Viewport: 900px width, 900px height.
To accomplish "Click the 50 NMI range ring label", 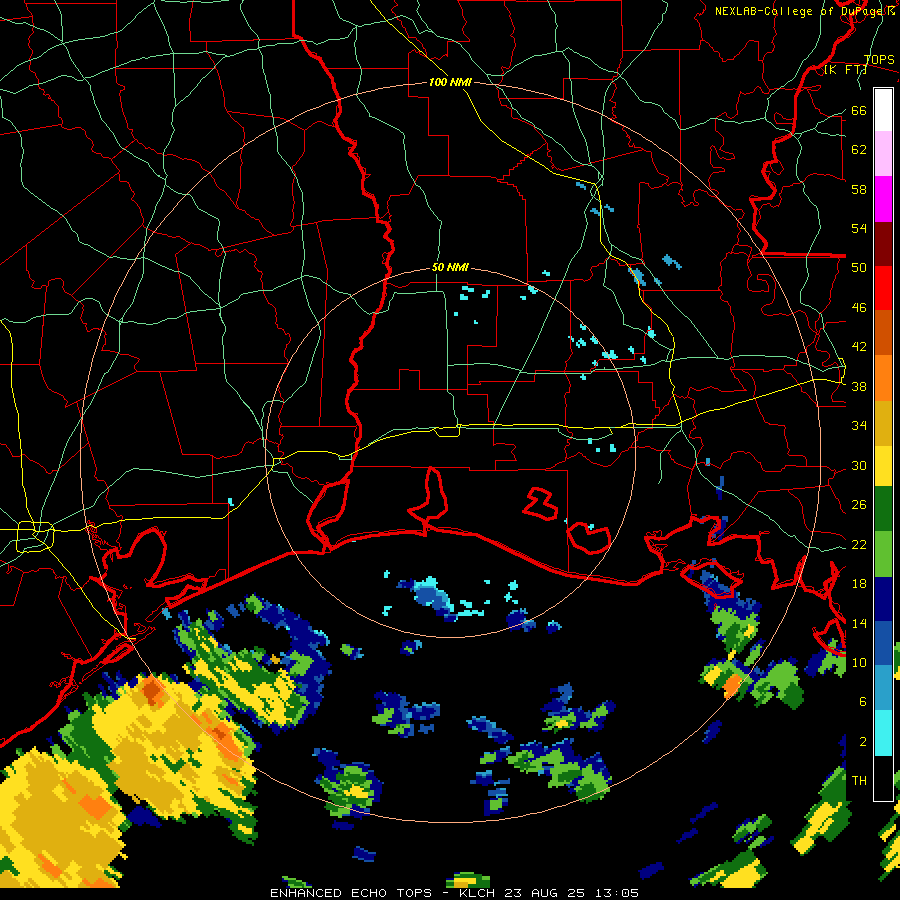I will click(450, 267).
